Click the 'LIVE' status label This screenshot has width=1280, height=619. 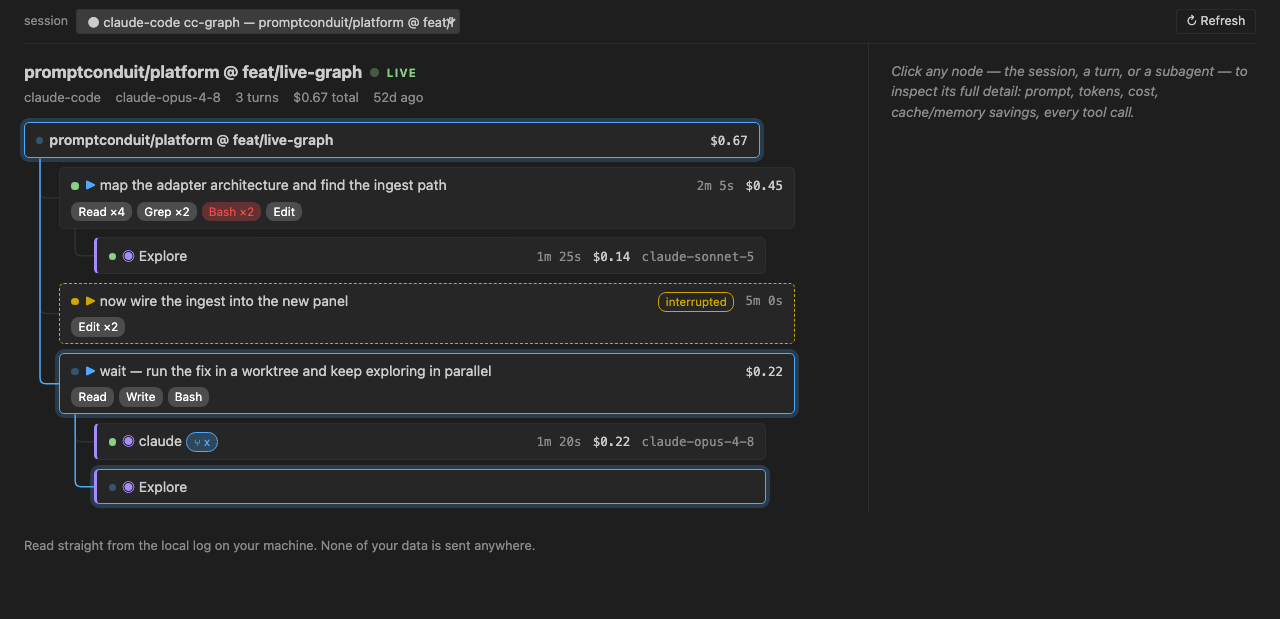pyautogui.click(x=401, y=73)
